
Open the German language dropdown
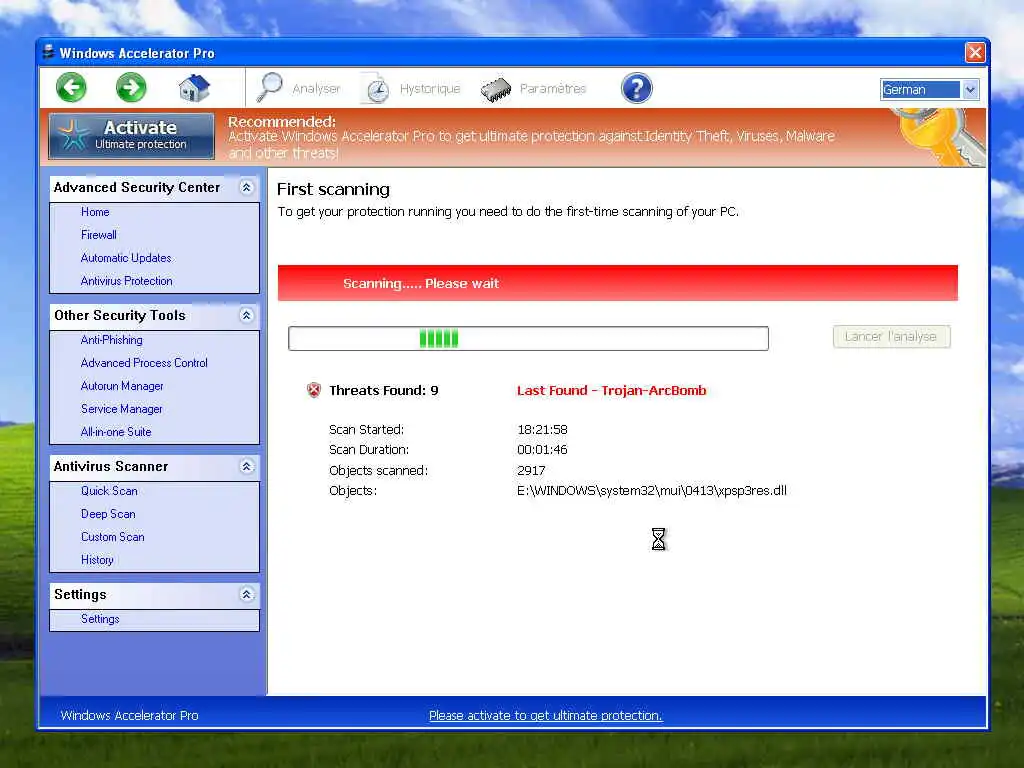[929, 89]
